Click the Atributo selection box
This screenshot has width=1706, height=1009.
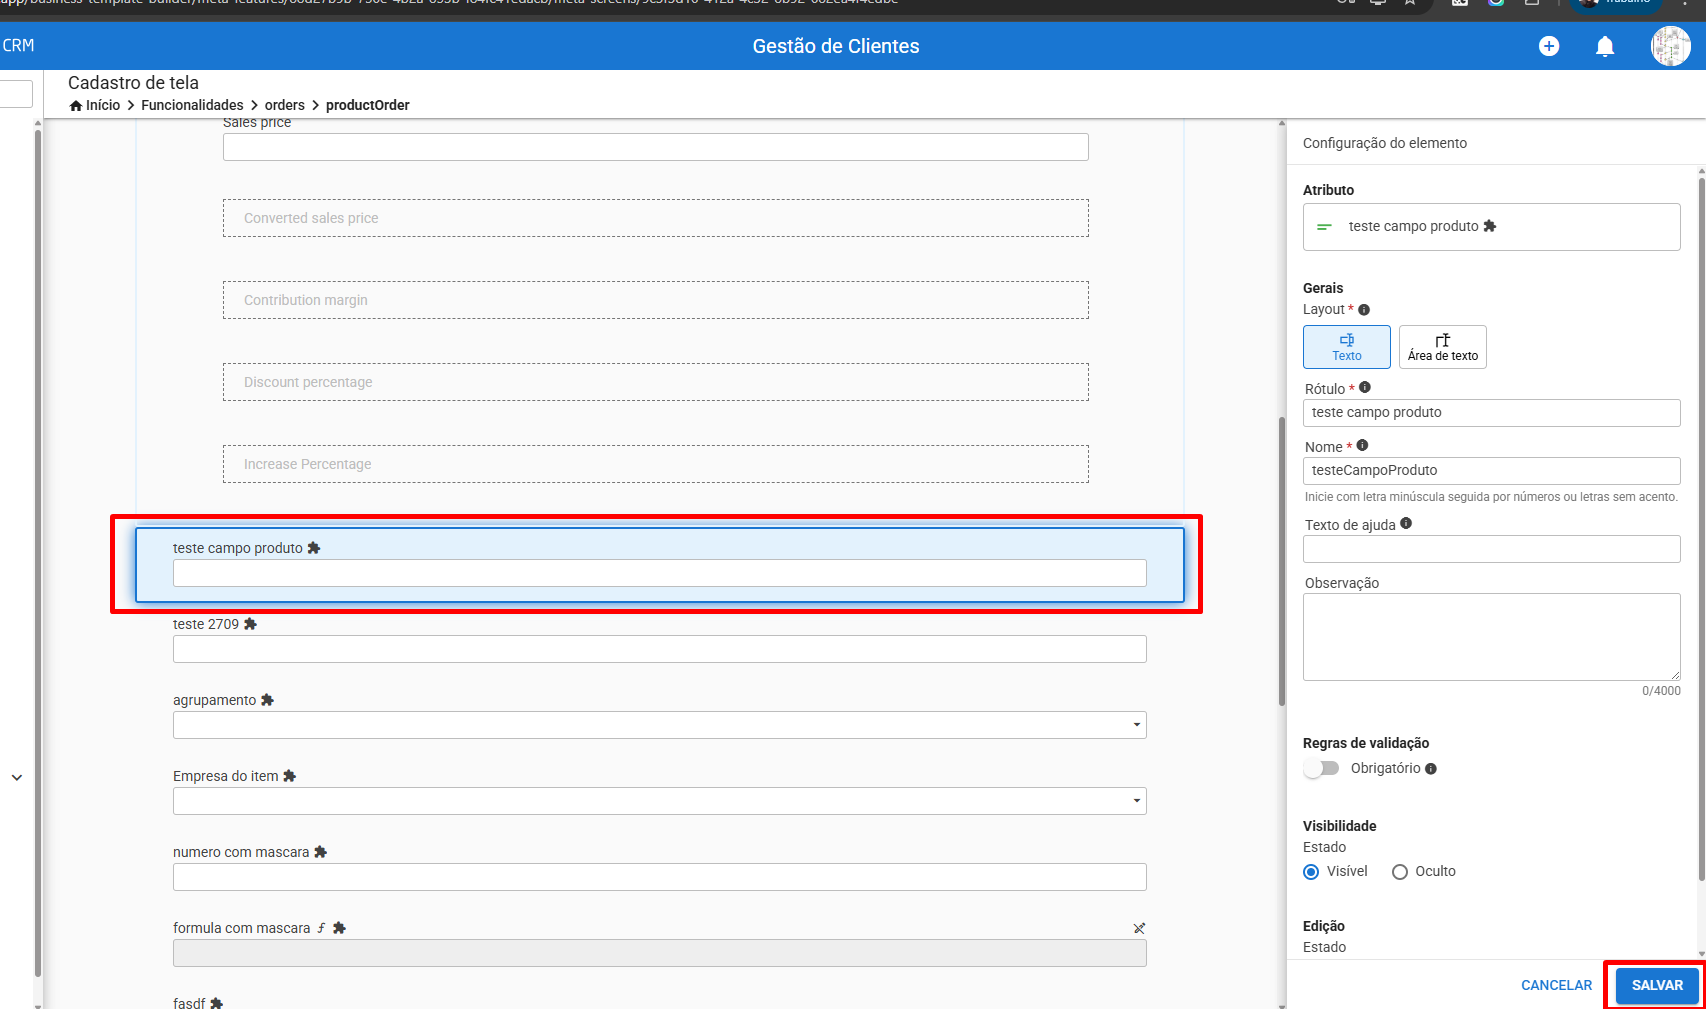pyautogui.click(x=1491, y=227)
